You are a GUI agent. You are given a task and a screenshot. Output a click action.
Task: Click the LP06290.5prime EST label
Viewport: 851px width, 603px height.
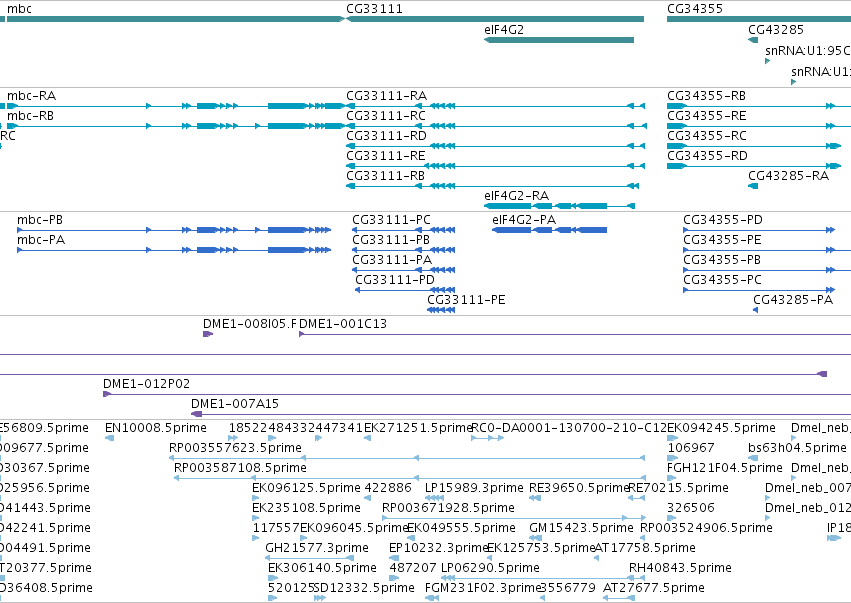[x=490, y=568]
